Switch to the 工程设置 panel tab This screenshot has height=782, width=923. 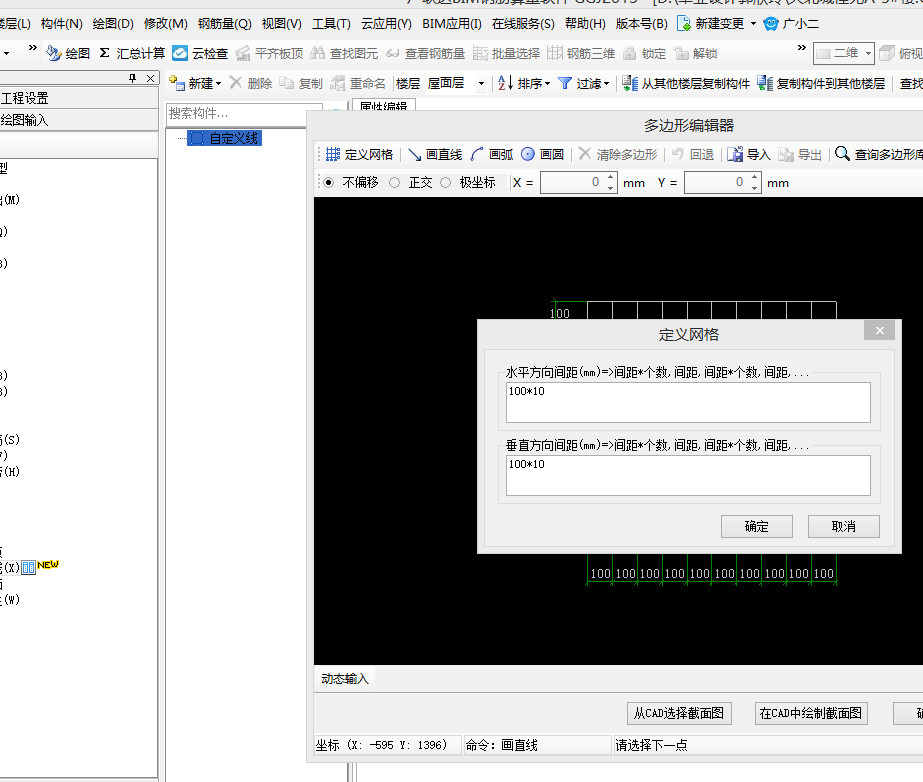point(26,98)
